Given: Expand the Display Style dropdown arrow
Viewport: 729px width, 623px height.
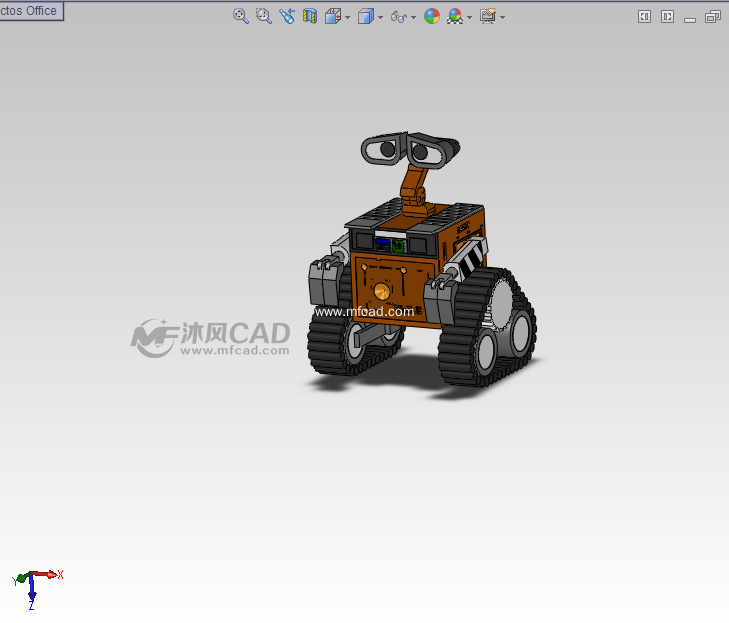Looking at the screenshot, I should pos(381,18).
